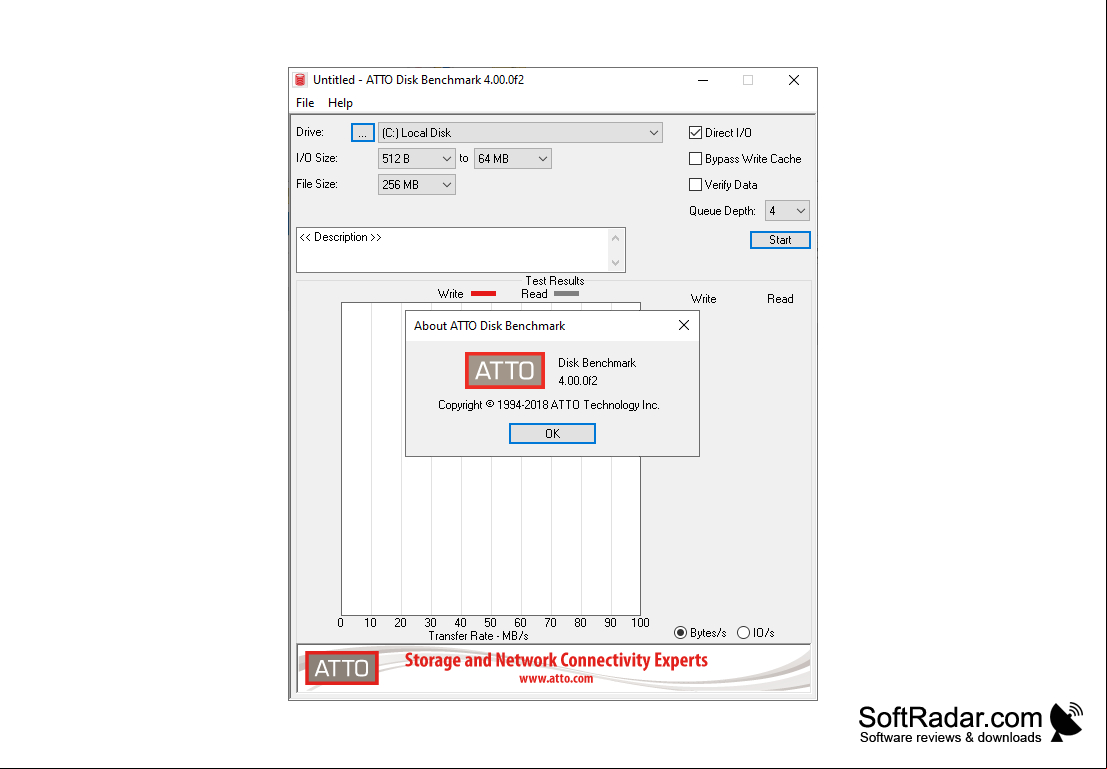Click the version 4.00.0f2 text in About dialog
The width and height of the screenshot is (1107, 769).
(x=578, y=381)
